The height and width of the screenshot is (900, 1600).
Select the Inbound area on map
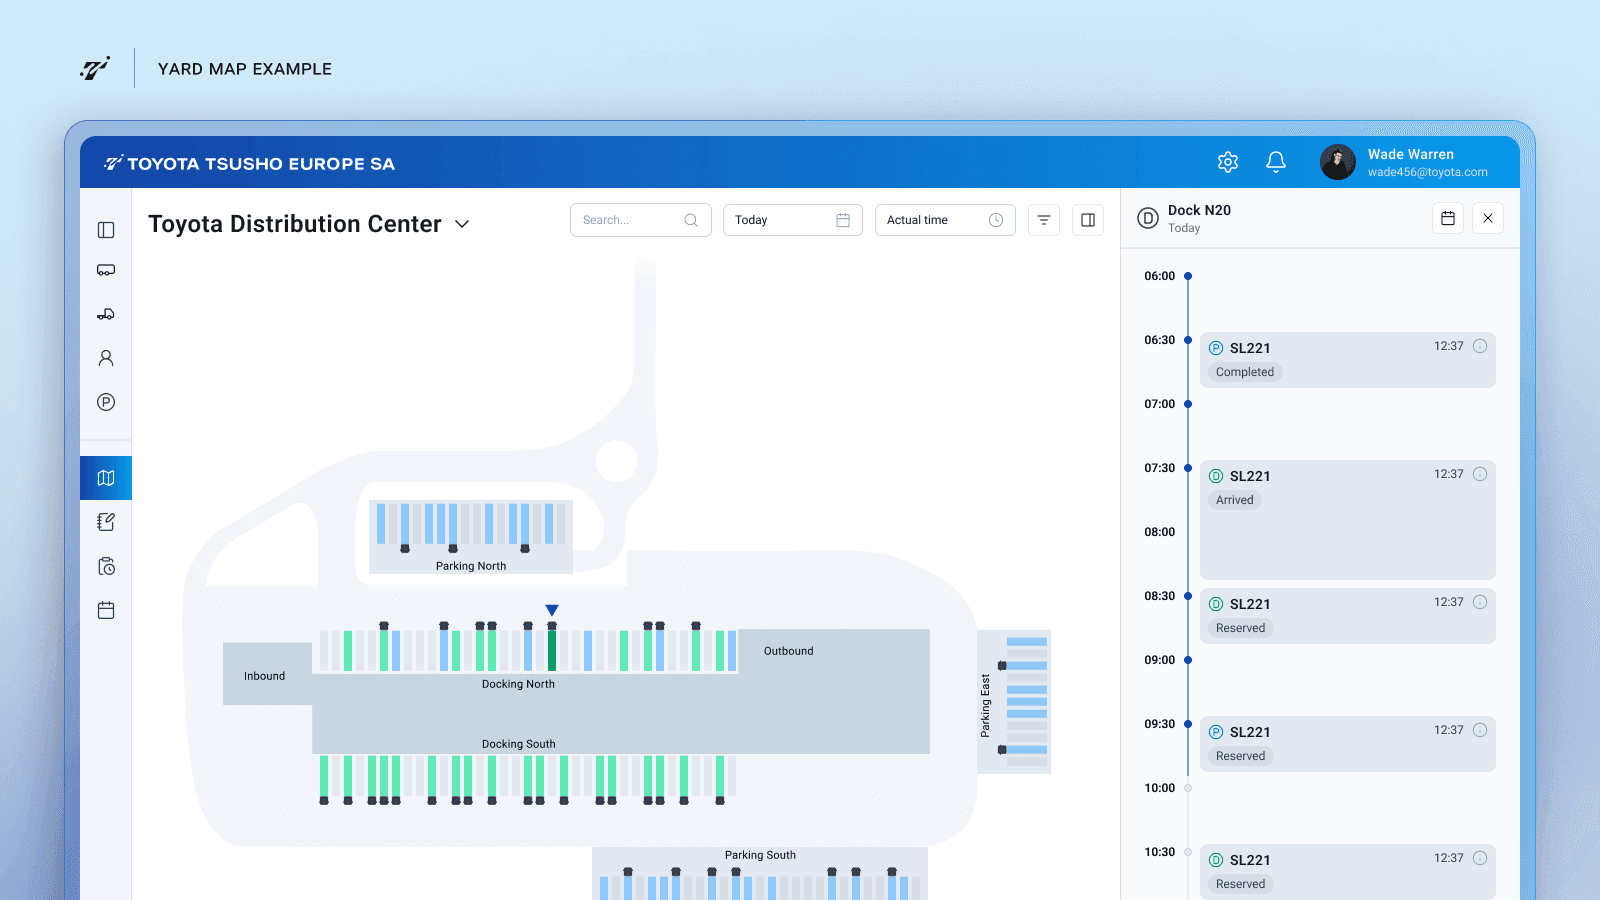click(x=267, y=674)
